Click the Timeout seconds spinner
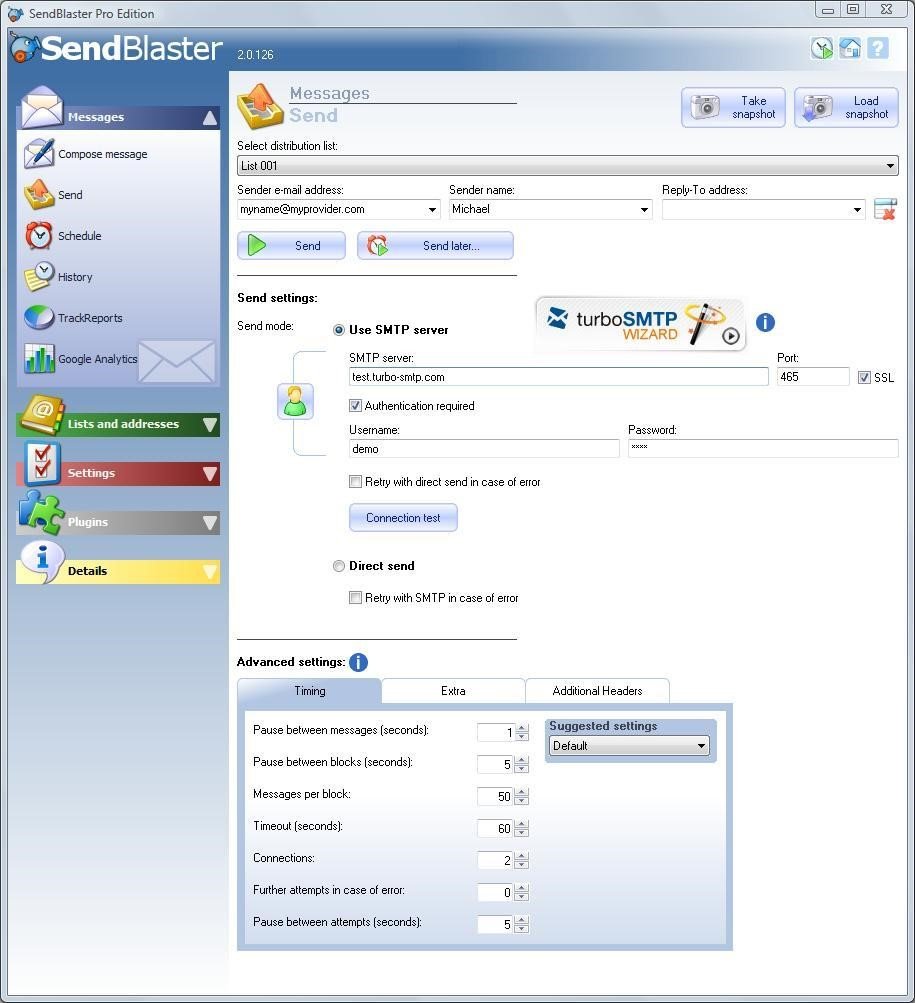Viewport: 915px width, 1003px height. coord(522,828)
